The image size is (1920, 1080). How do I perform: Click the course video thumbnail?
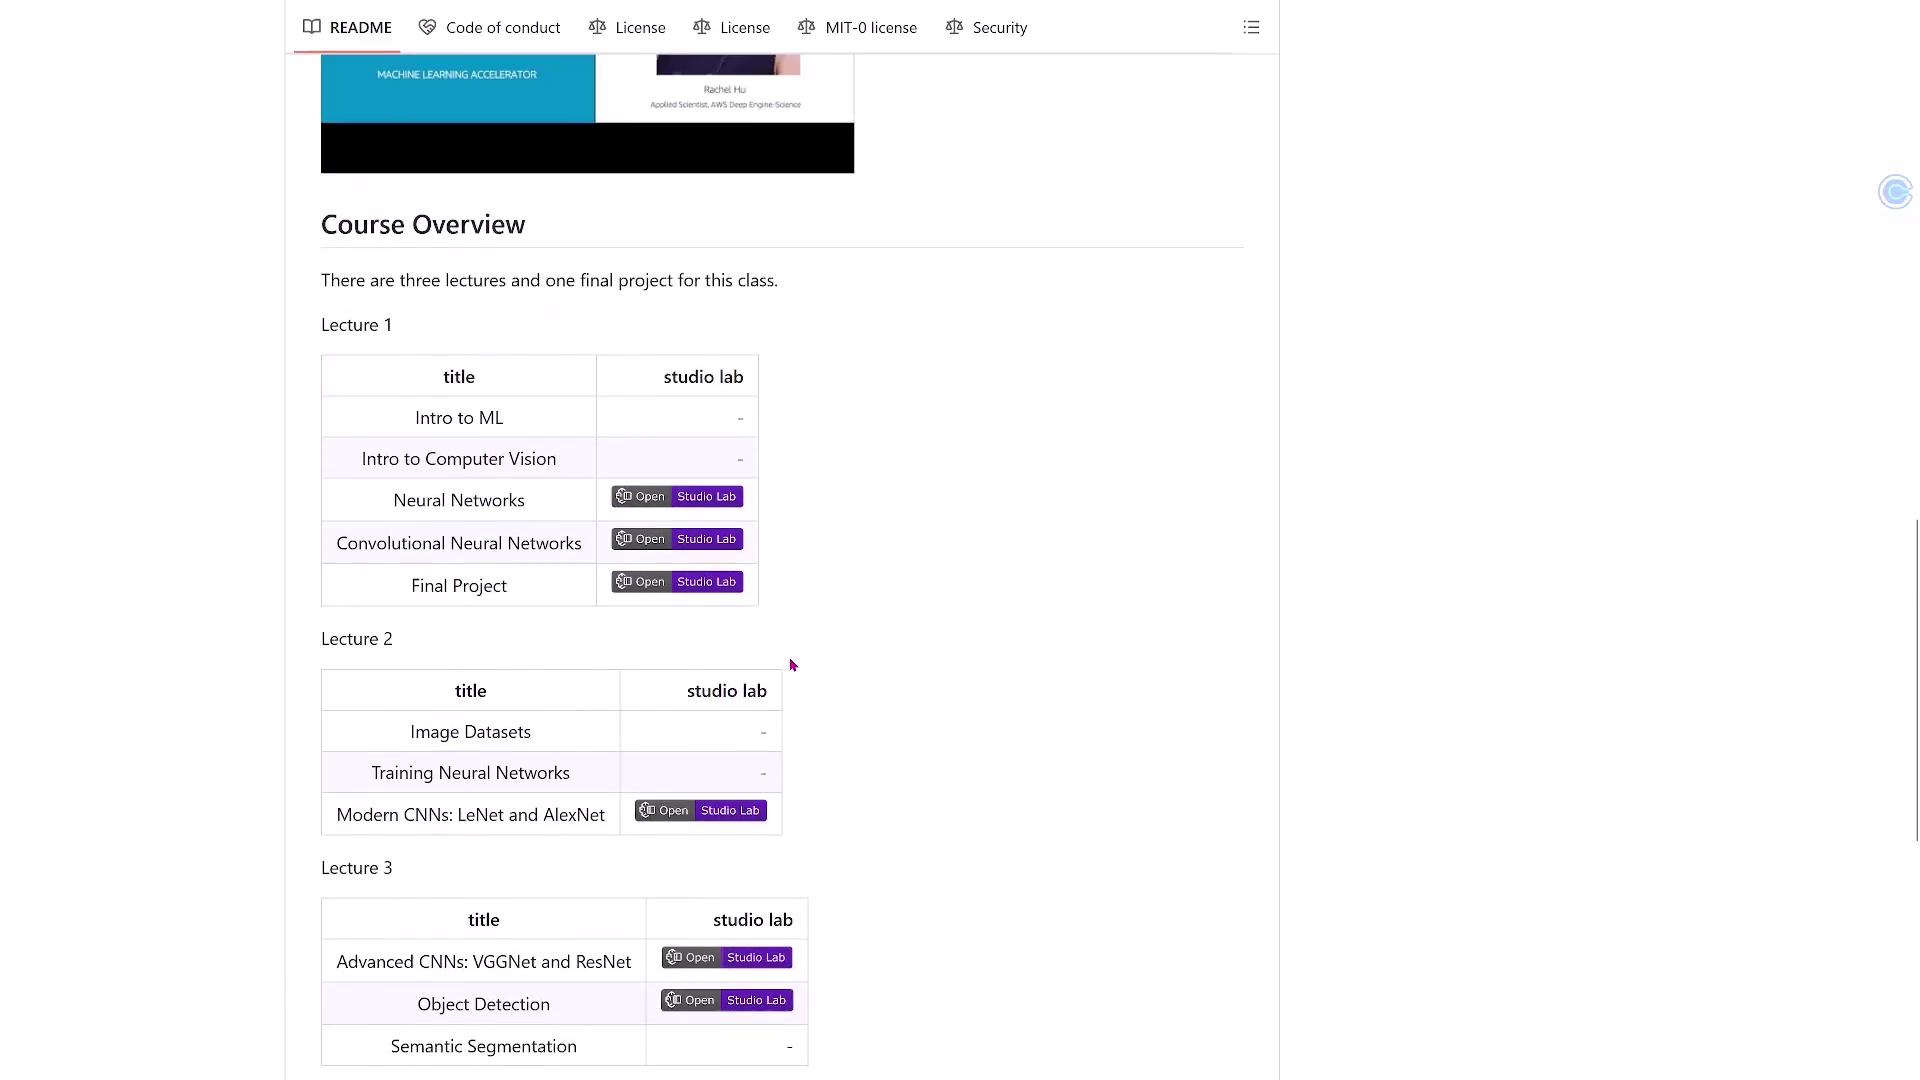point(587,113)
